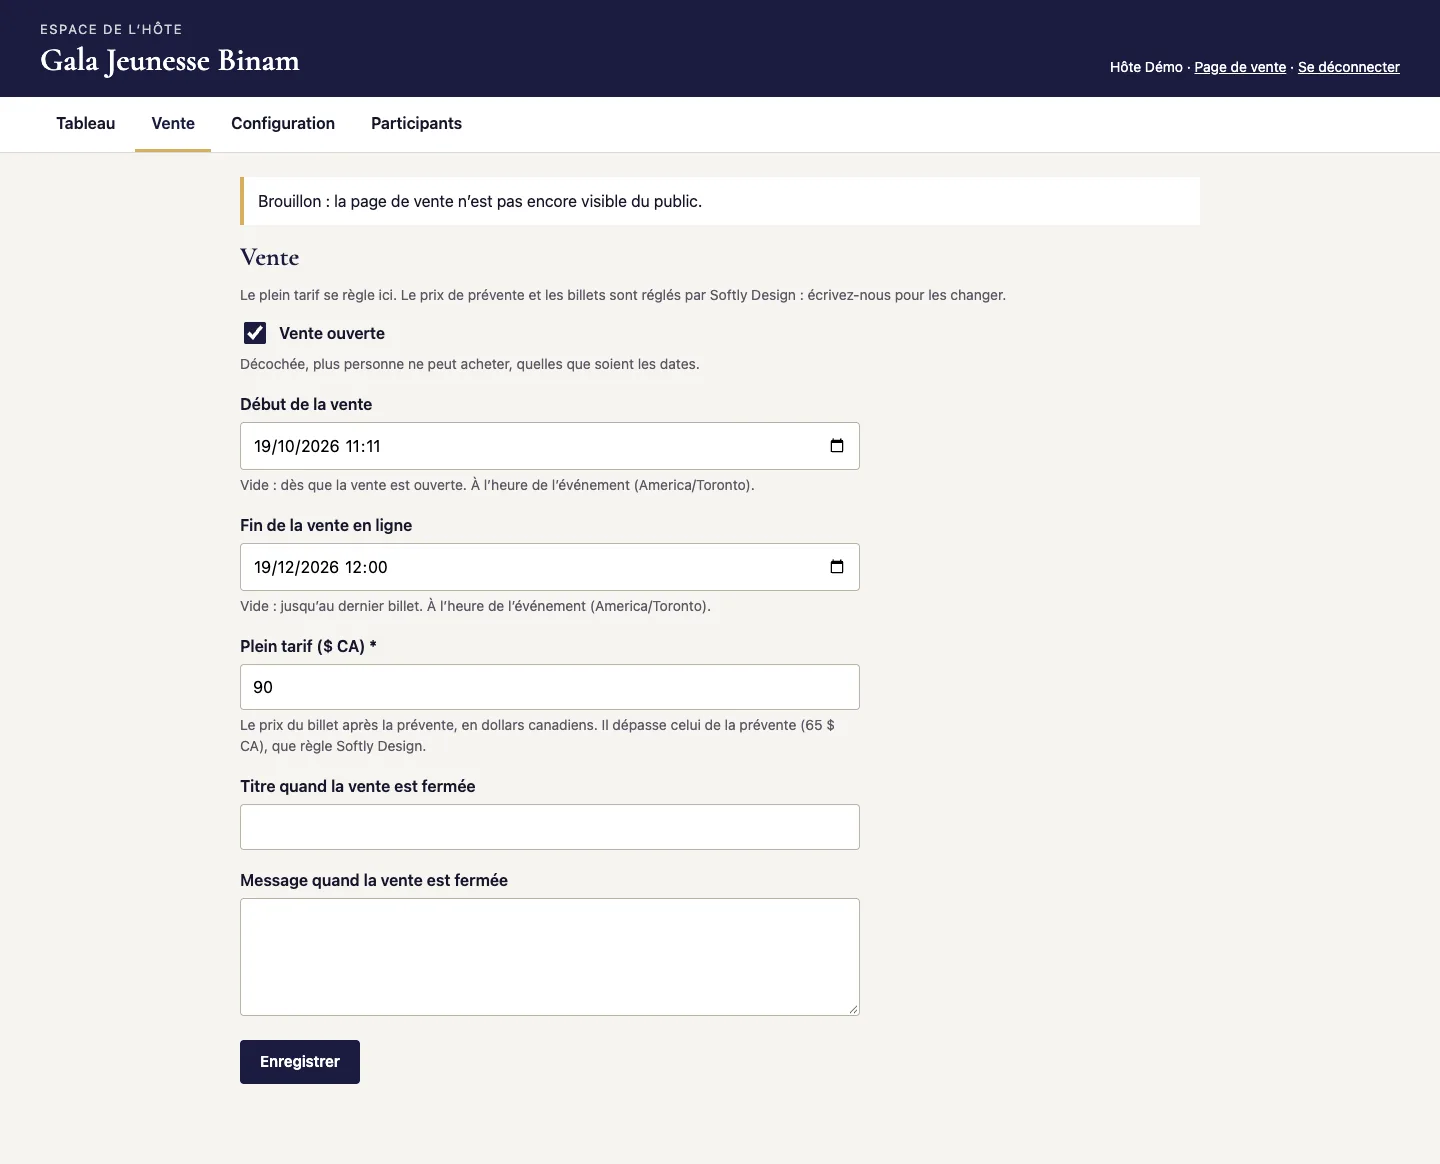Open the Configuration tab
Screen dimensions: 1440x1164
pyautogui.click(x=283, y=124)
